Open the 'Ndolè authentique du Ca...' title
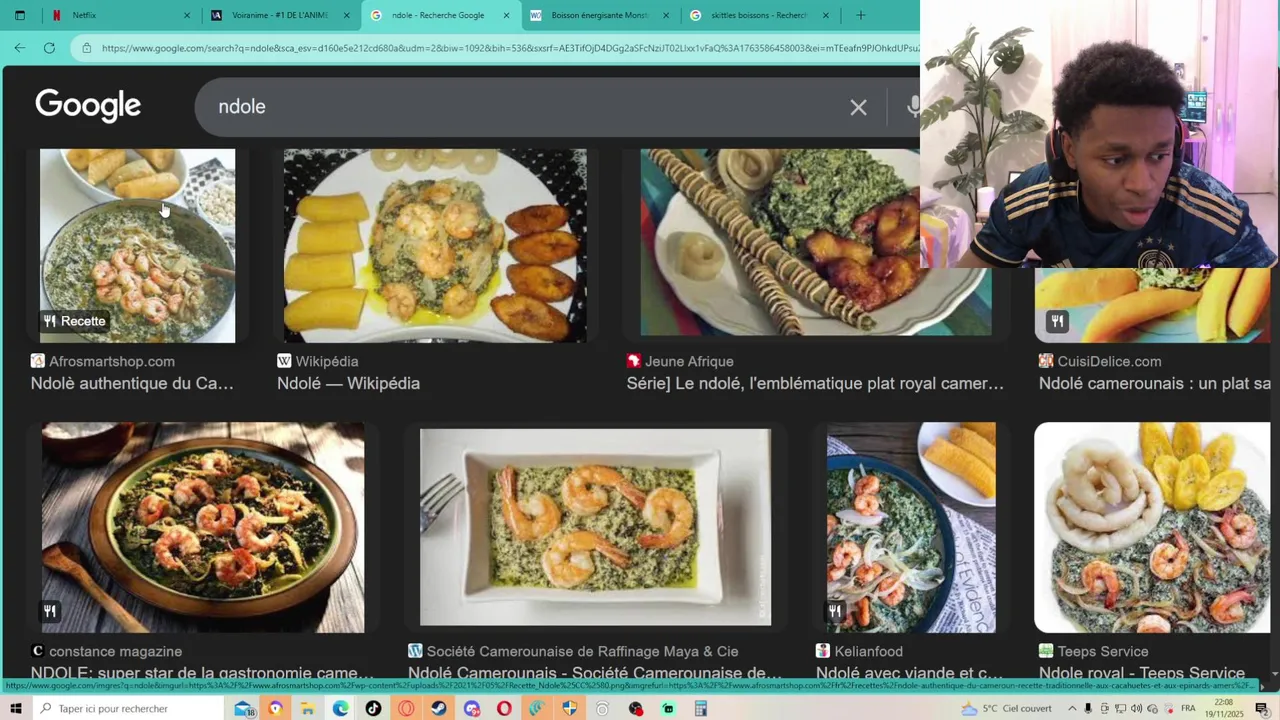Image resolution: width=1280 pixels, height=720 pixels. pyautogui.click(x=132, y=383)
